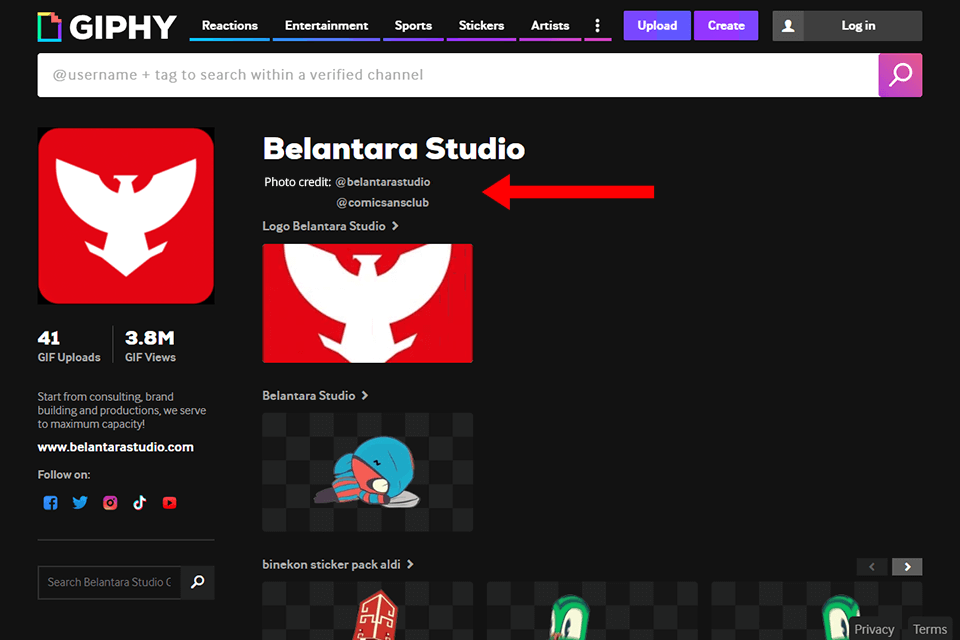Click the Upload button

(x=657, y=26)
